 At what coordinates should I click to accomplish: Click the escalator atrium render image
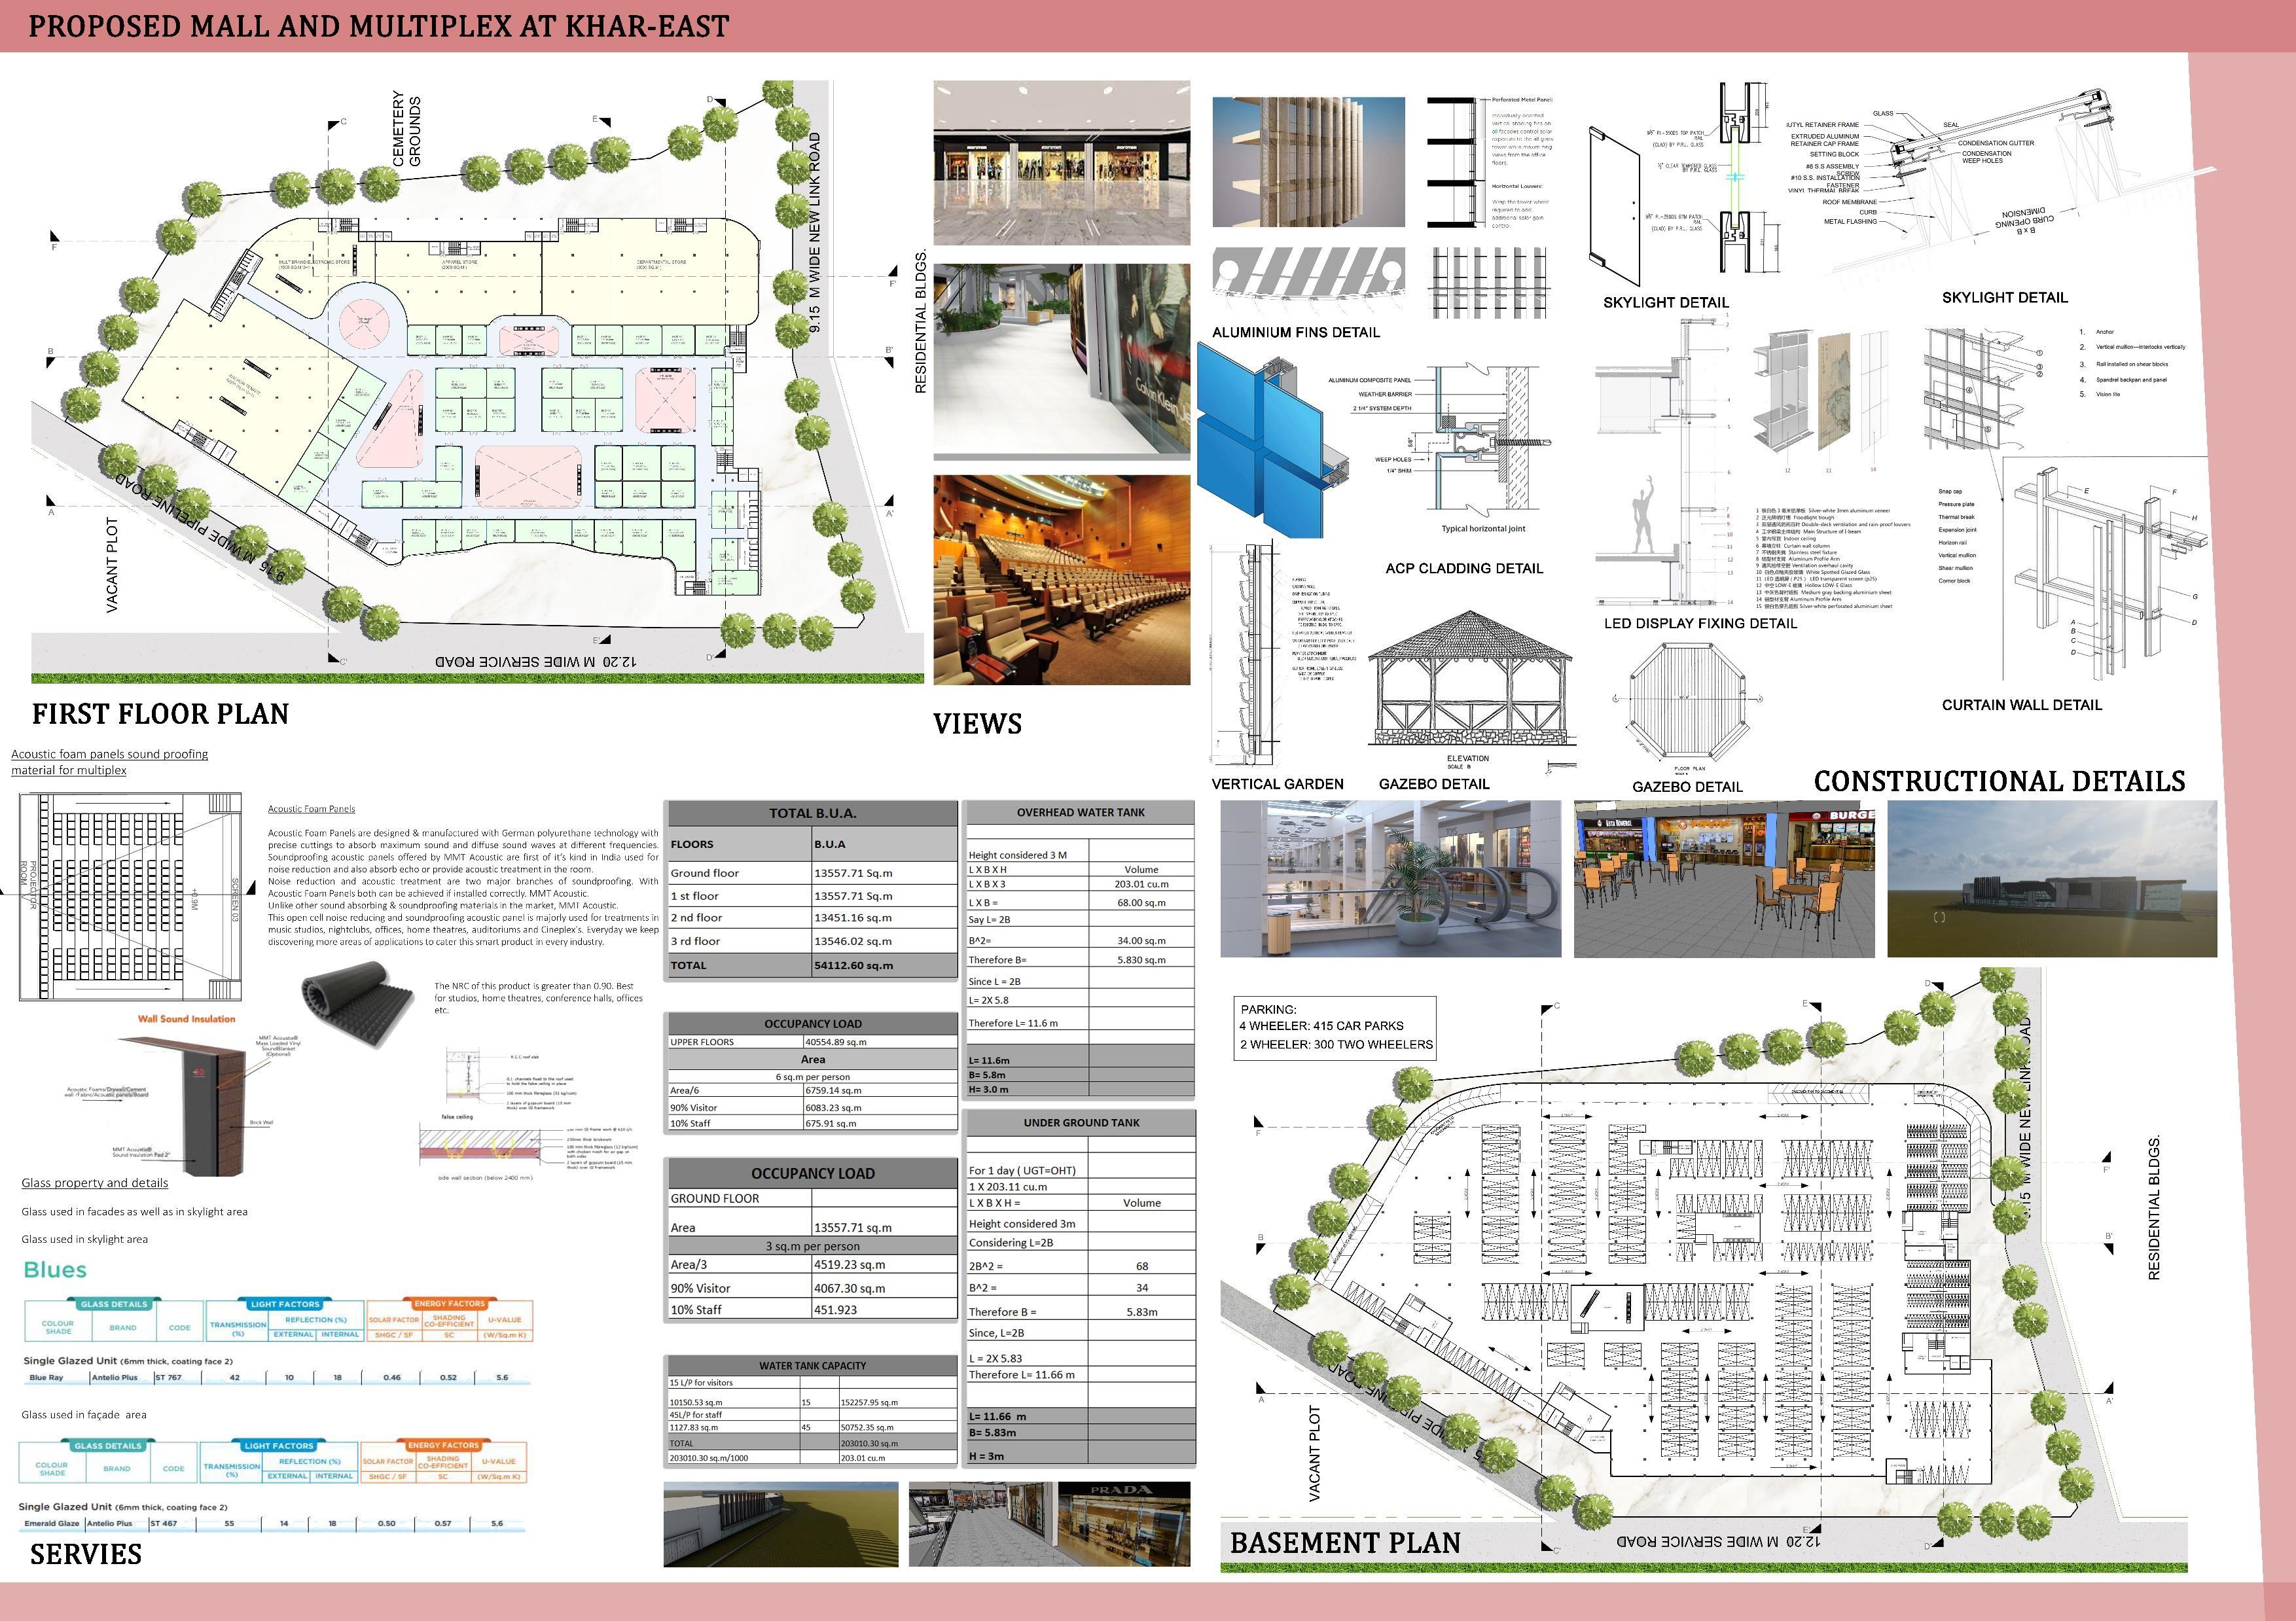[x=1390, y=878]
